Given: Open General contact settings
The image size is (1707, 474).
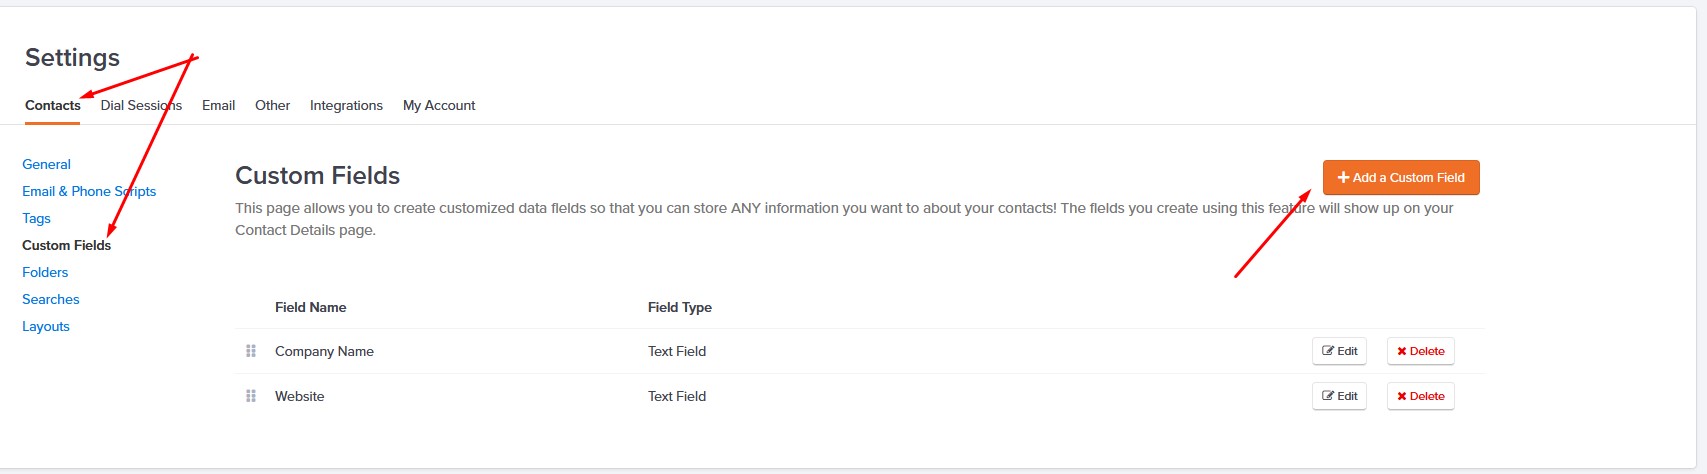Looking at the screenshot, I should 46,164.
